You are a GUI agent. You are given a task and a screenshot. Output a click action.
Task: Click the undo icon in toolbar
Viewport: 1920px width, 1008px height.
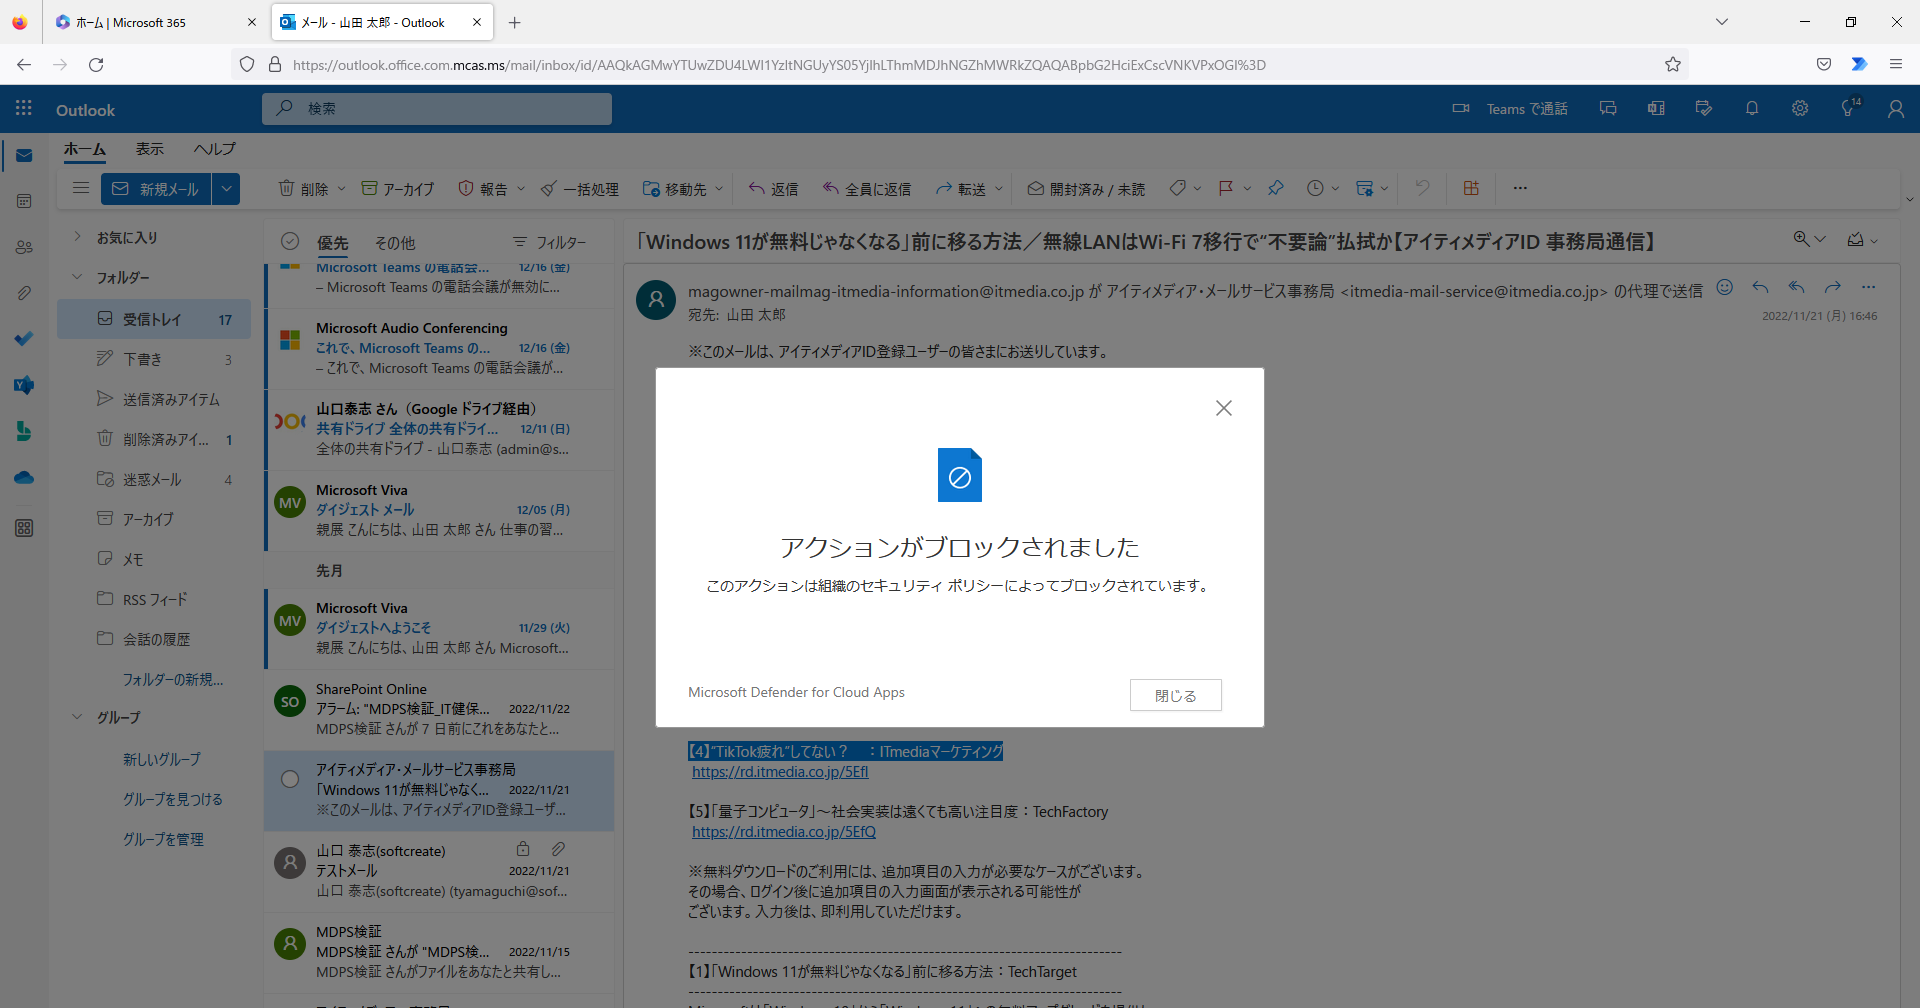coord(1422,188)
